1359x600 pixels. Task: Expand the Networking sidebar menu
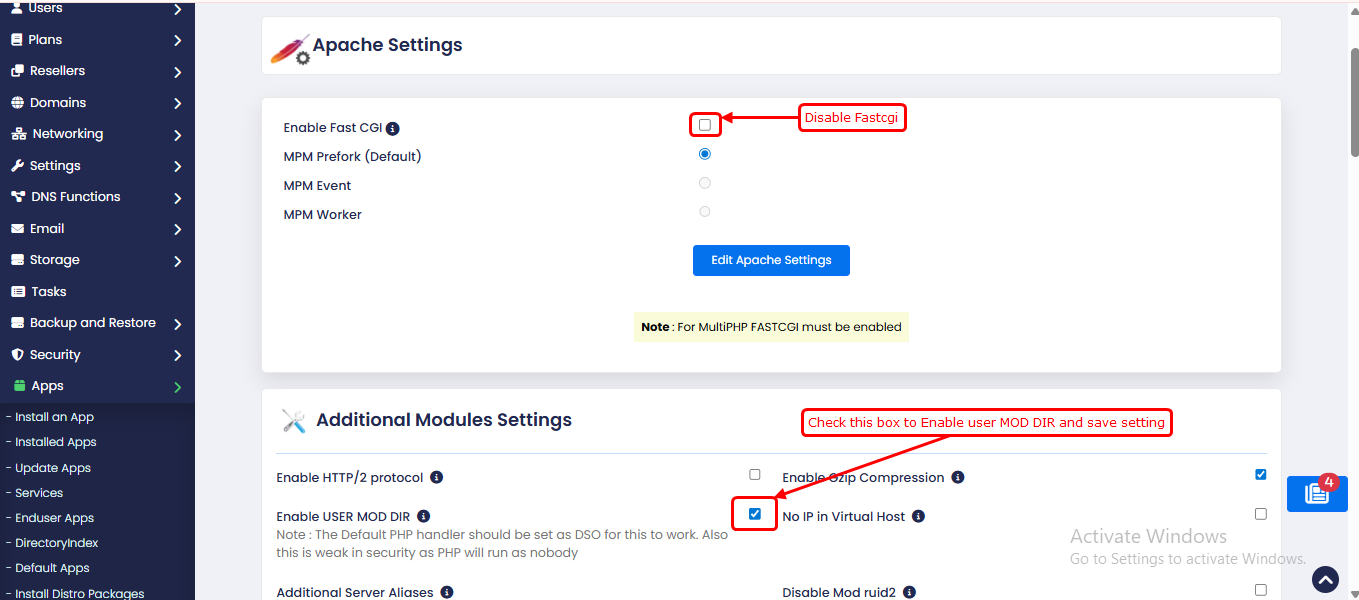[x=96, y=134]
